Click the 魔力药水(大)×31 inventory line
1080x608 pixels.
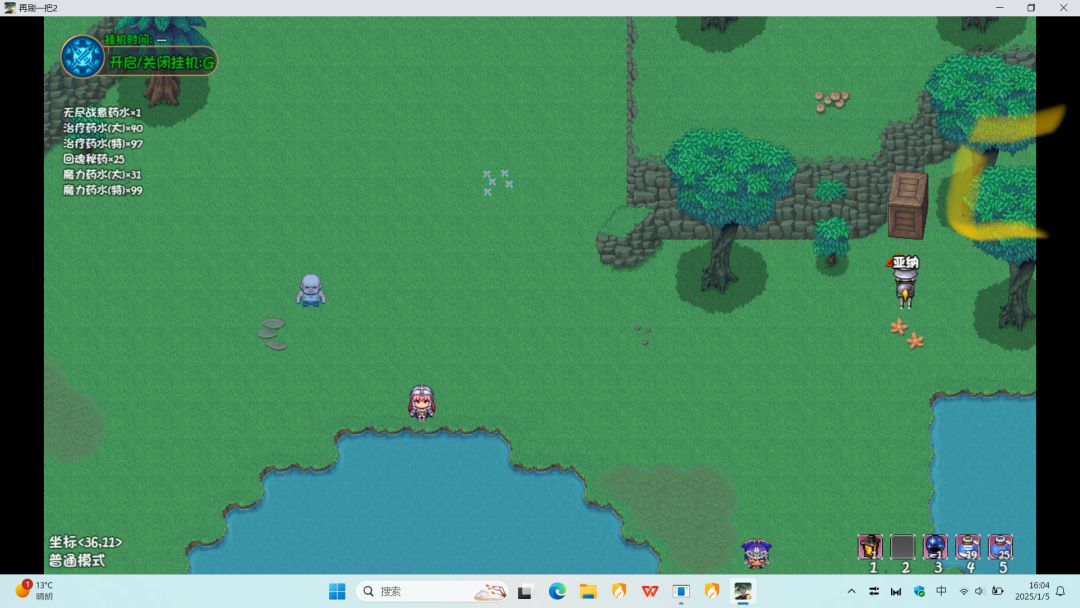point(102,175)
